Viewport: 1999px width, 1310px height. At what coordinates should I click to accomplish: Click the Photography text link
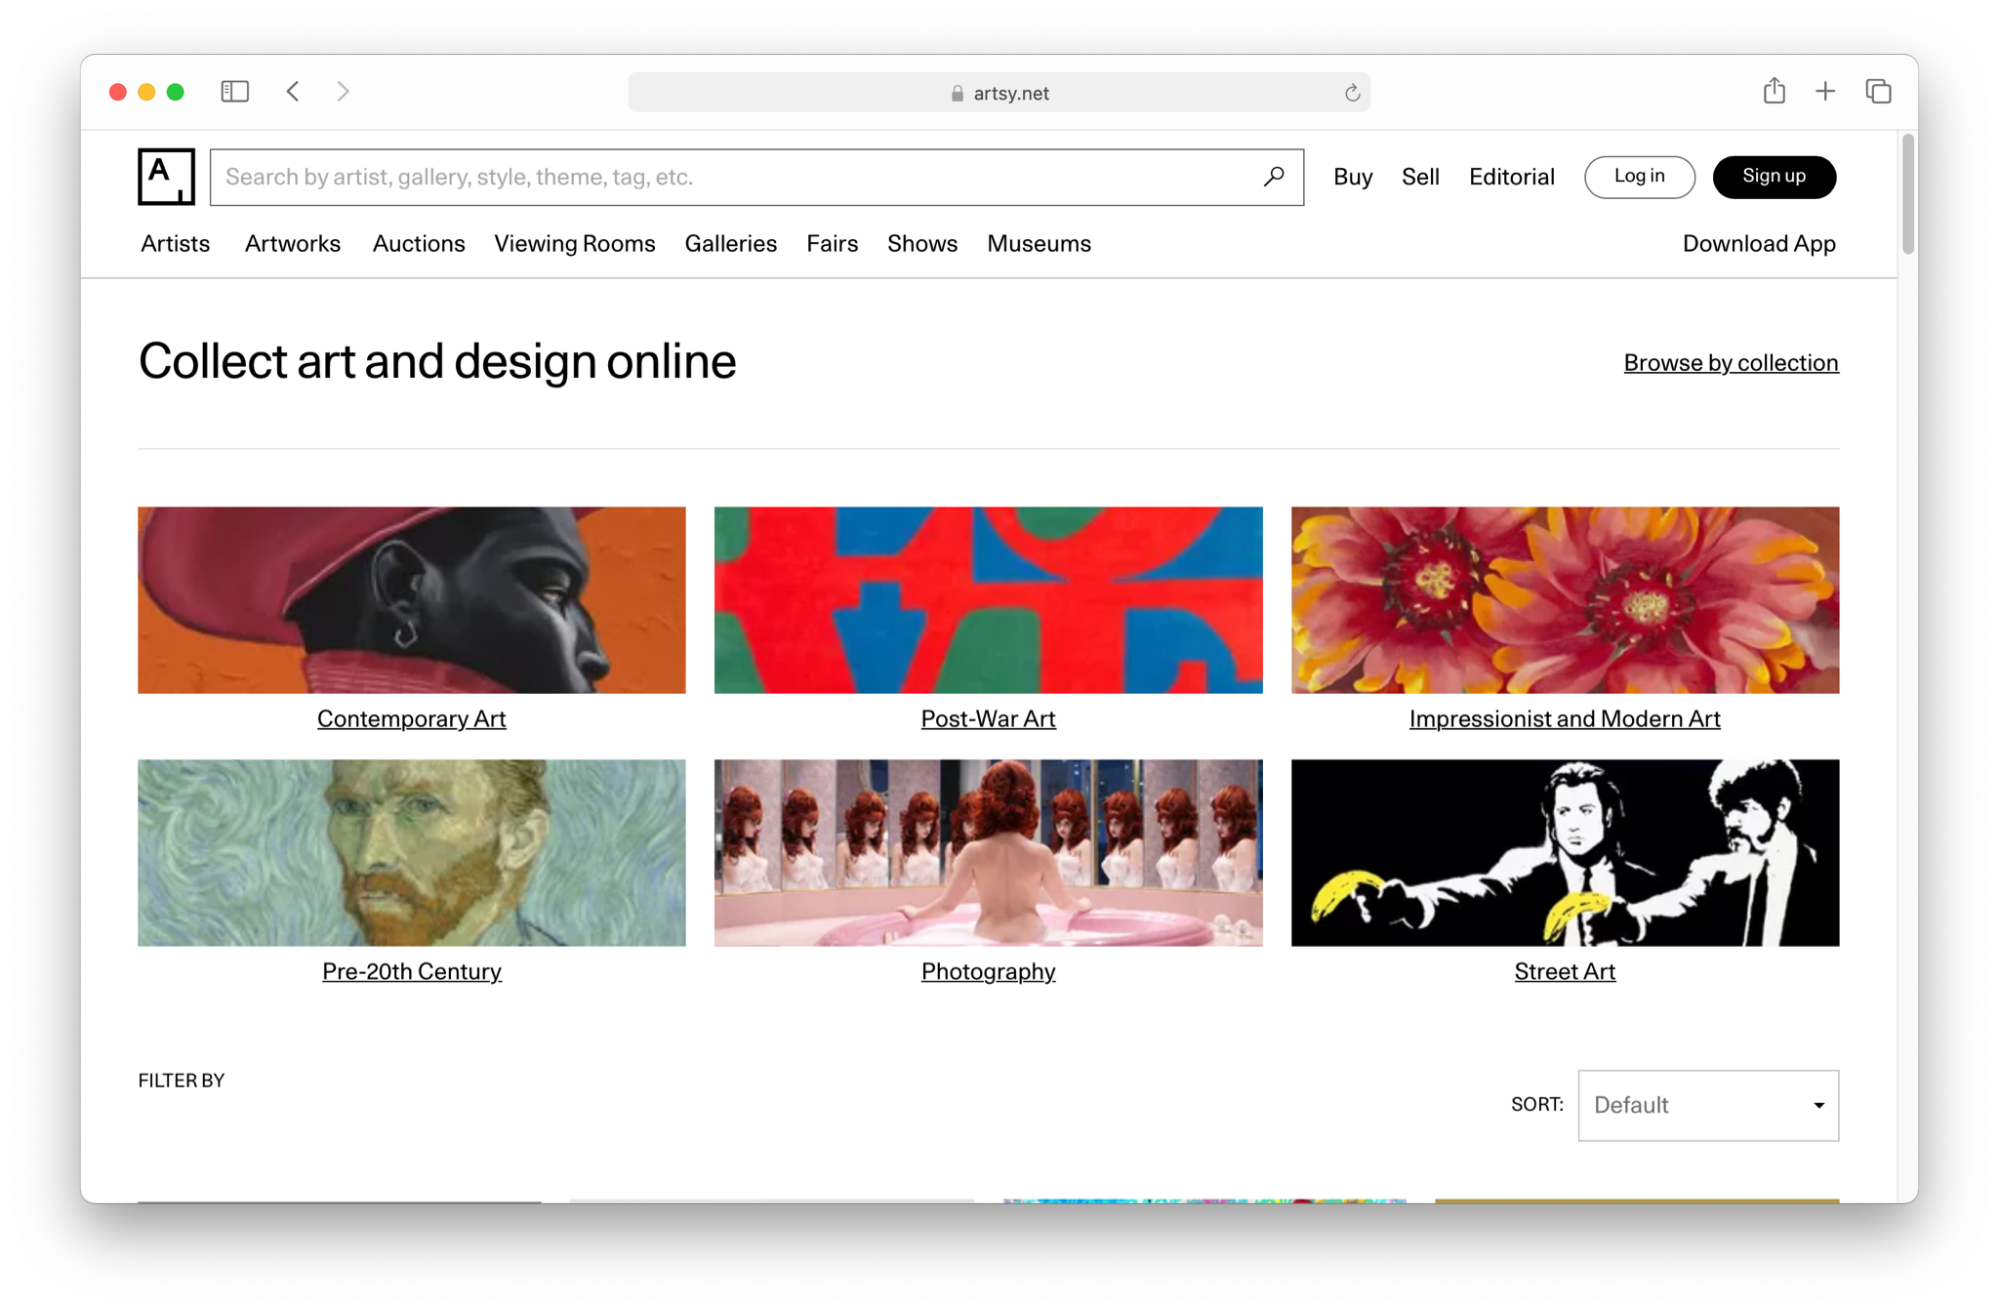(x=988, y=972)
